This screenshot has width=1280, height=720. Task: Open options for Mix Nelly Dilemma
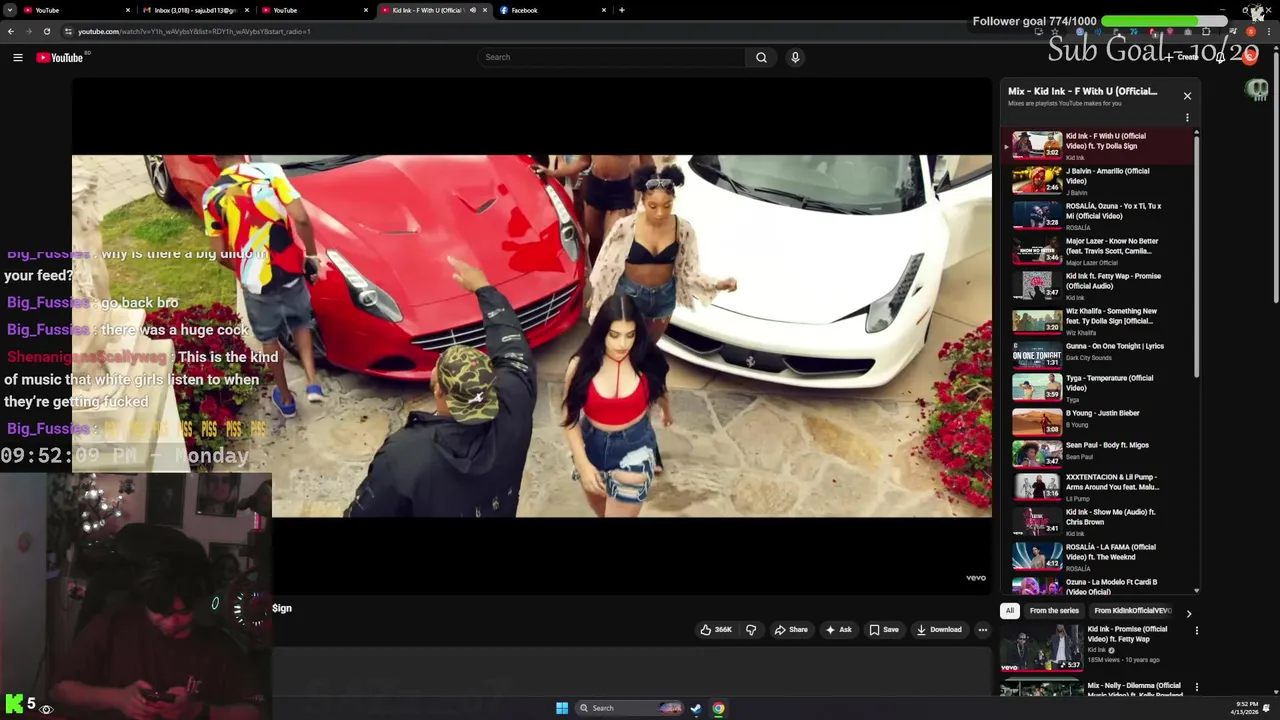[1196, 687]
